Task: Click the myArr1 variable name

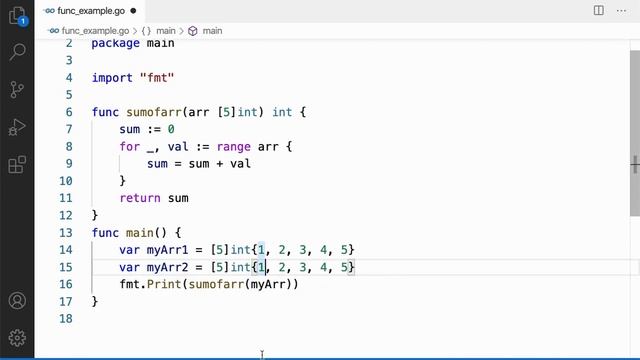Action: click(x=167, y=250)
